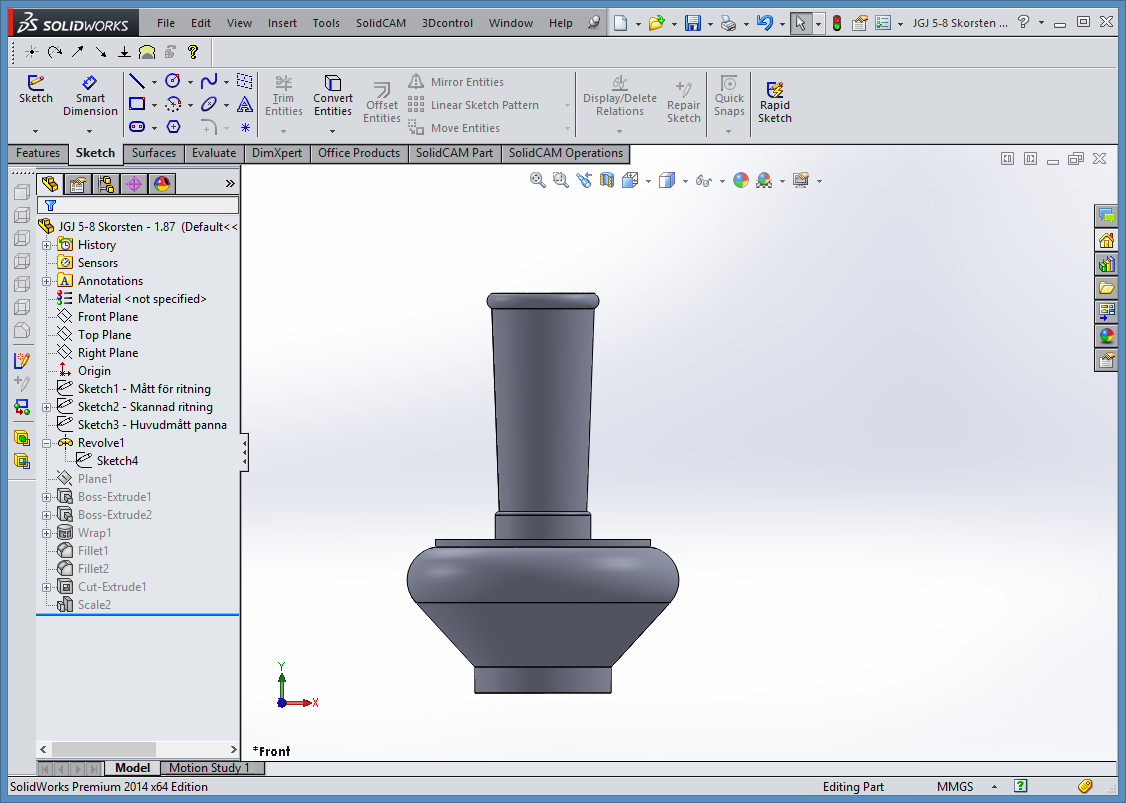
Task: Open the Insert menu
Action: (x=282, y=23)
